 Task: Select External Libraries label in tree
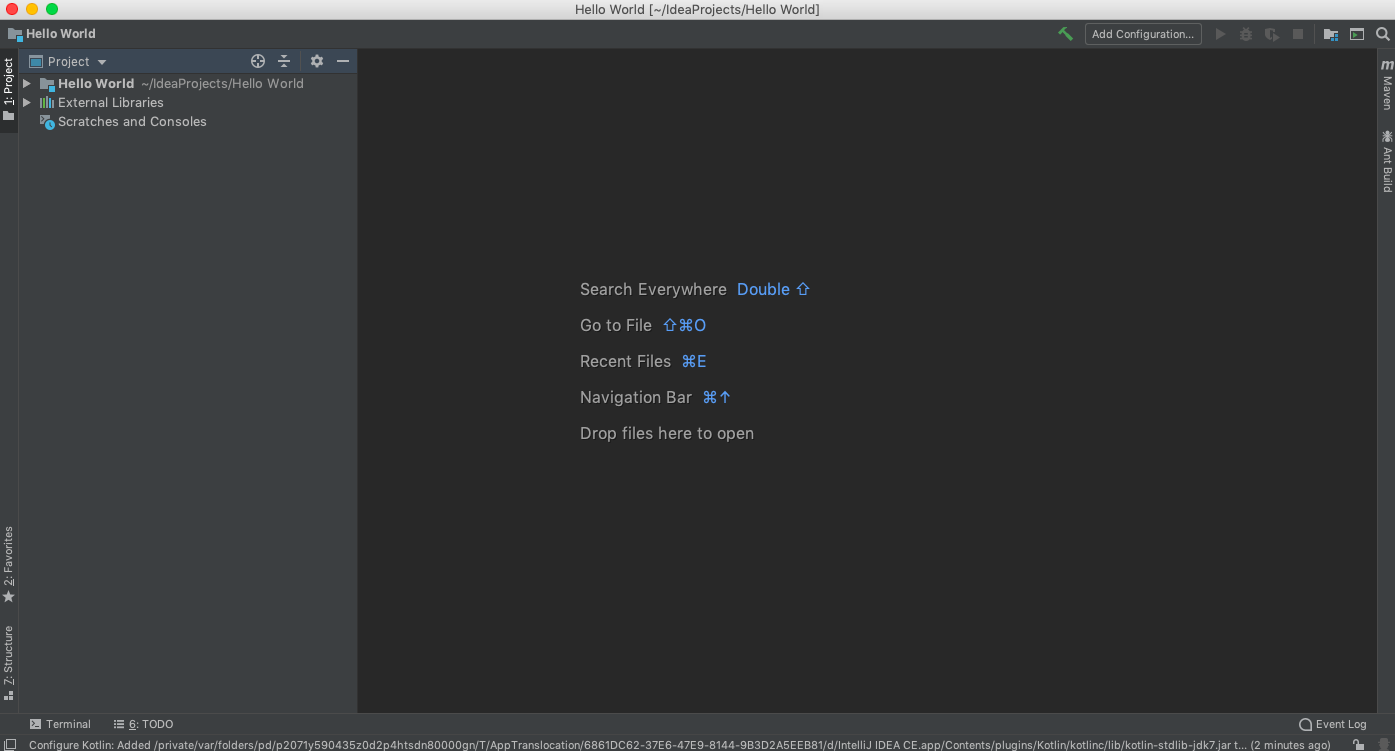point(111,103)
